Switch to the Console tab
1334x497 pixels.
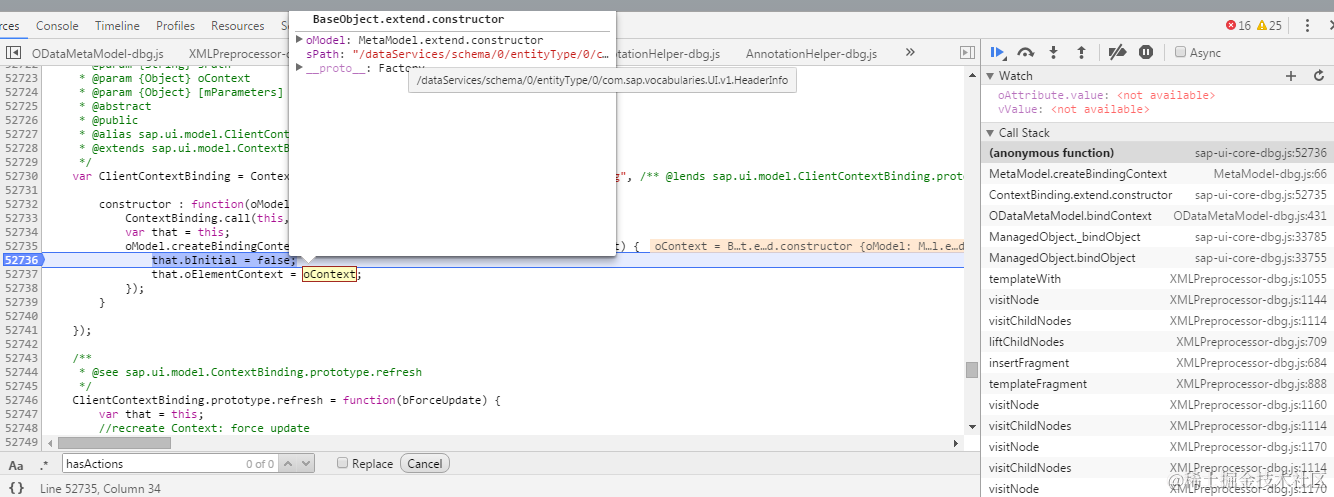(x=57, y=26)
